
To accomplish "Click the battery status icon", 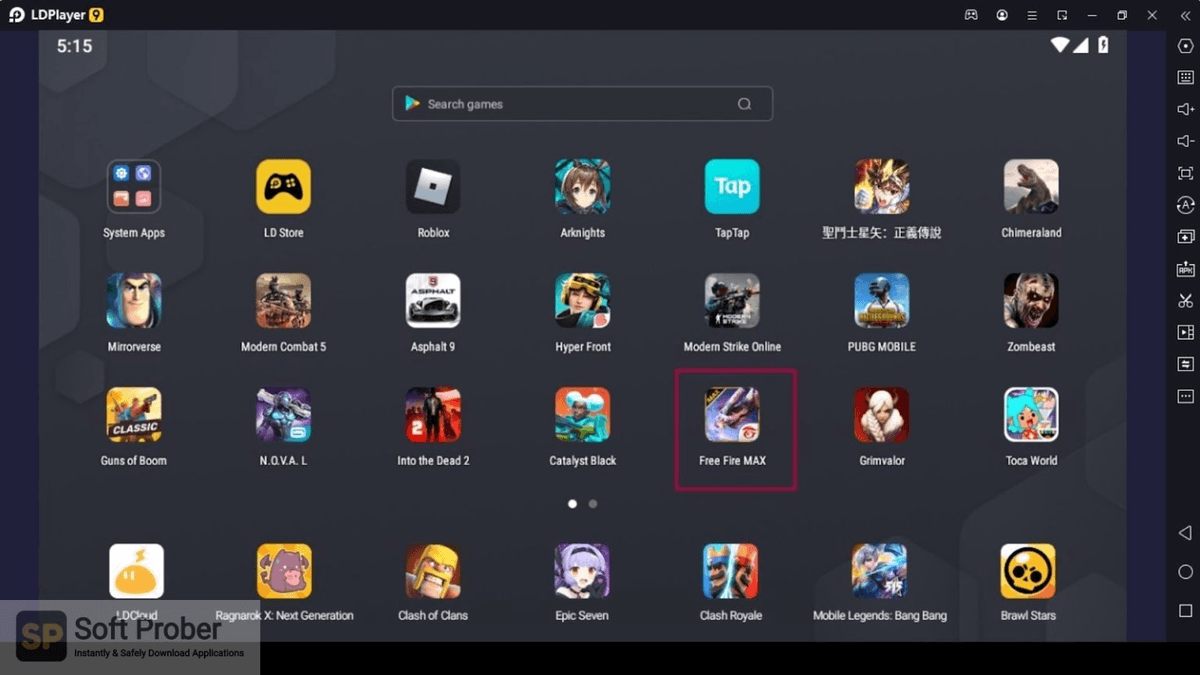I will pos(1103,45).
